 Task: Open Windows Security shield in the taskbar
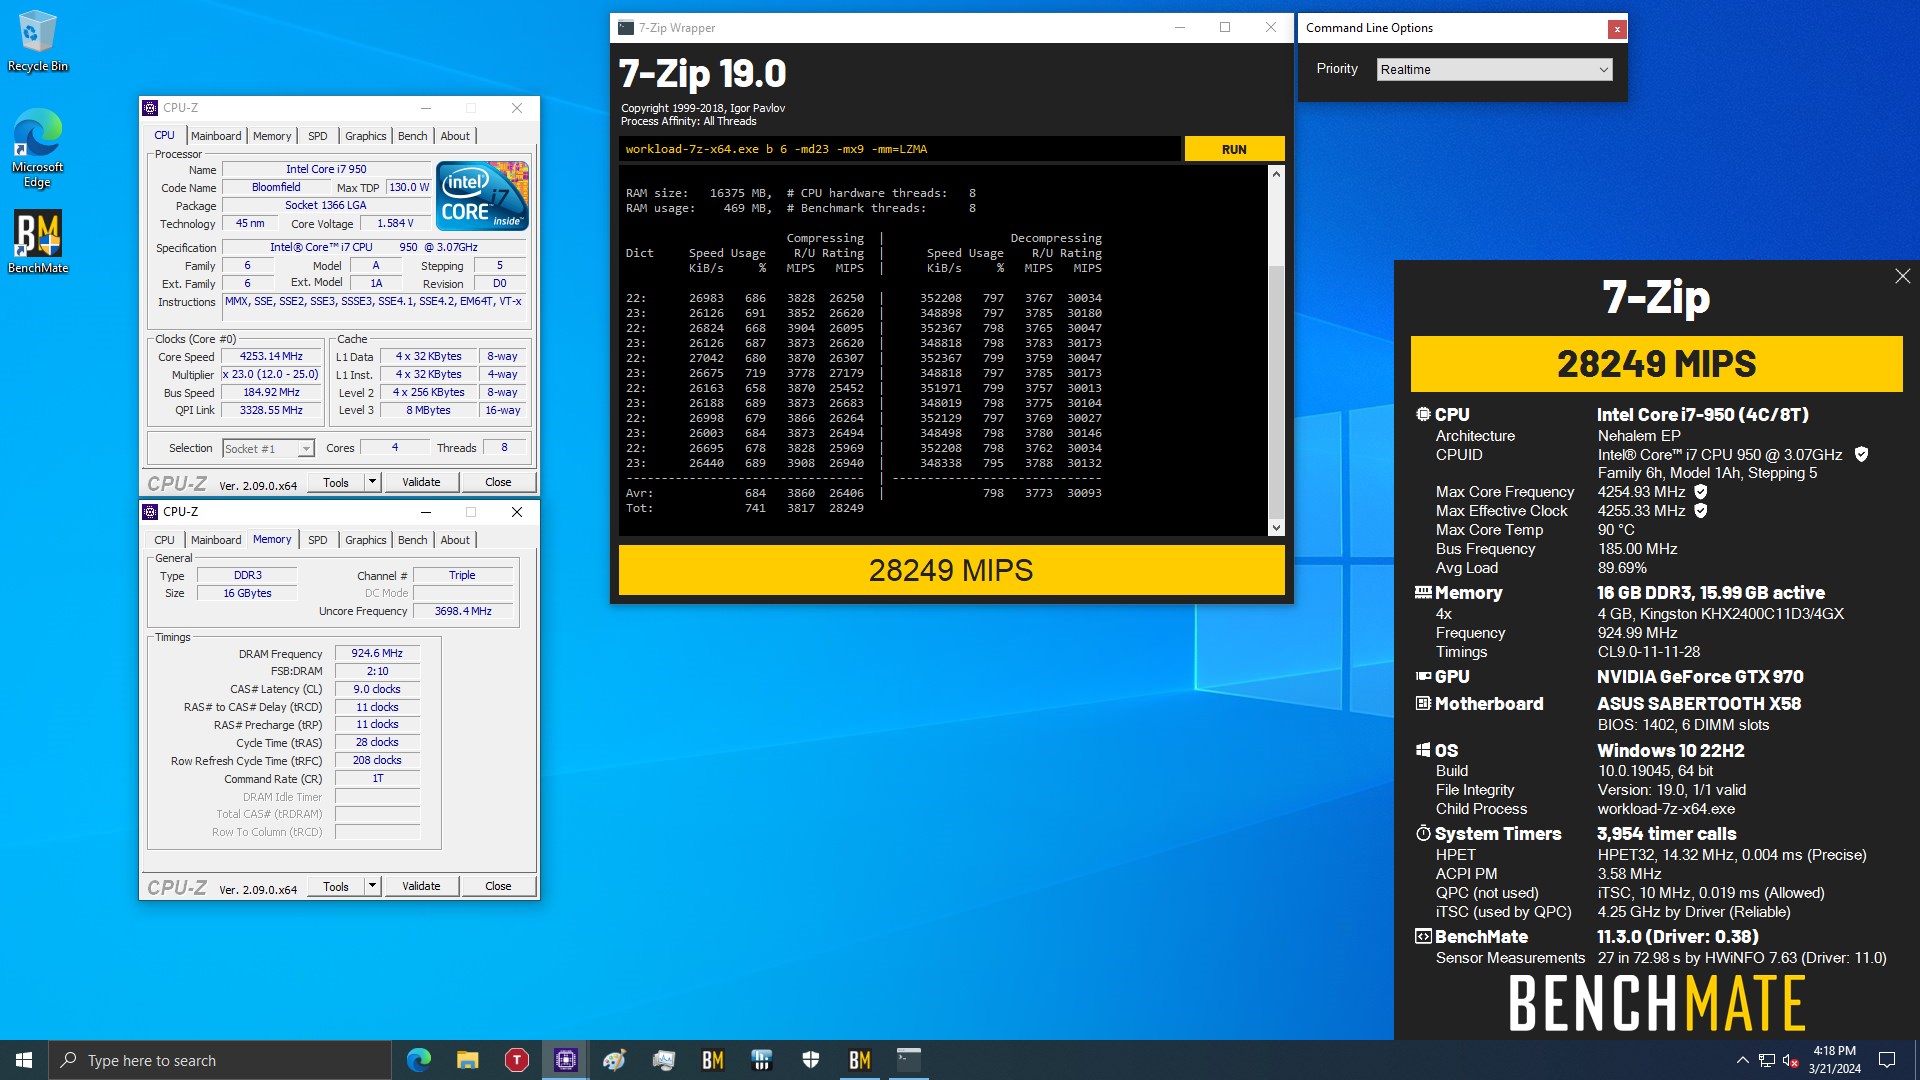tap(811, 1060)
